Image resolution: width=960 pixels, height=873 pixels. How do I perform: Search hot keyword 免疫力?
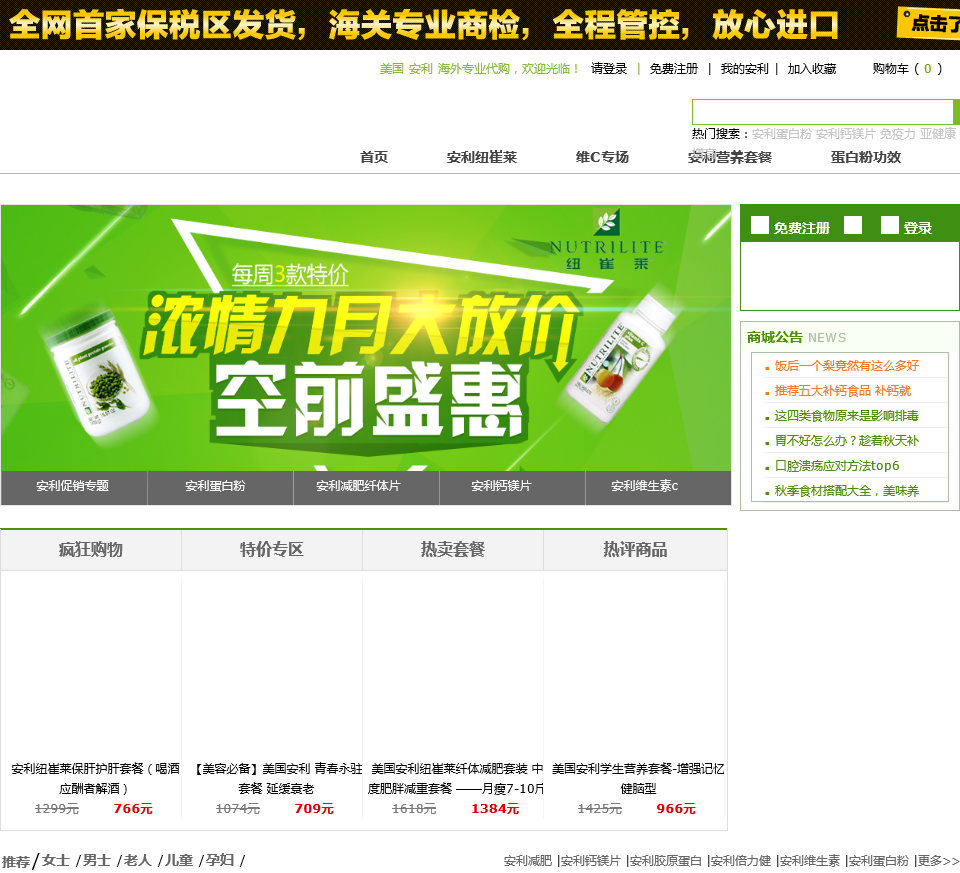point(897,133)
